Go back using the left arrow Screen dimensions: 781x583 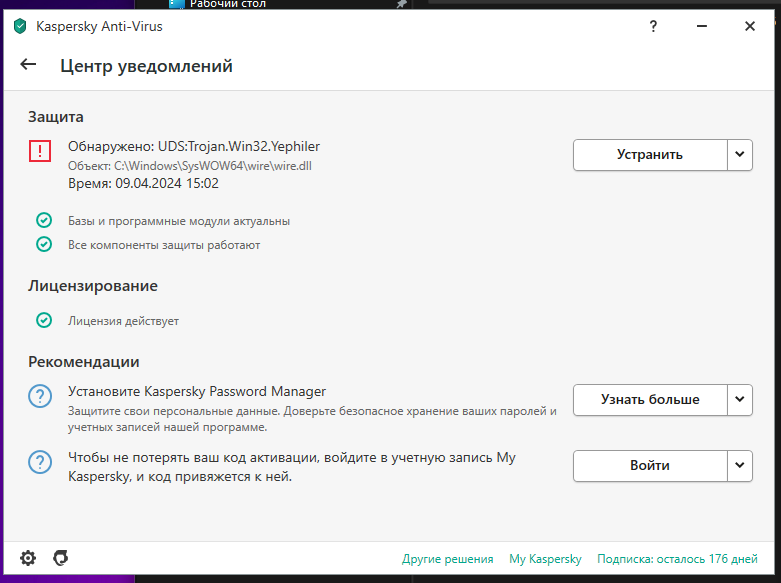(x=28, y=64)
